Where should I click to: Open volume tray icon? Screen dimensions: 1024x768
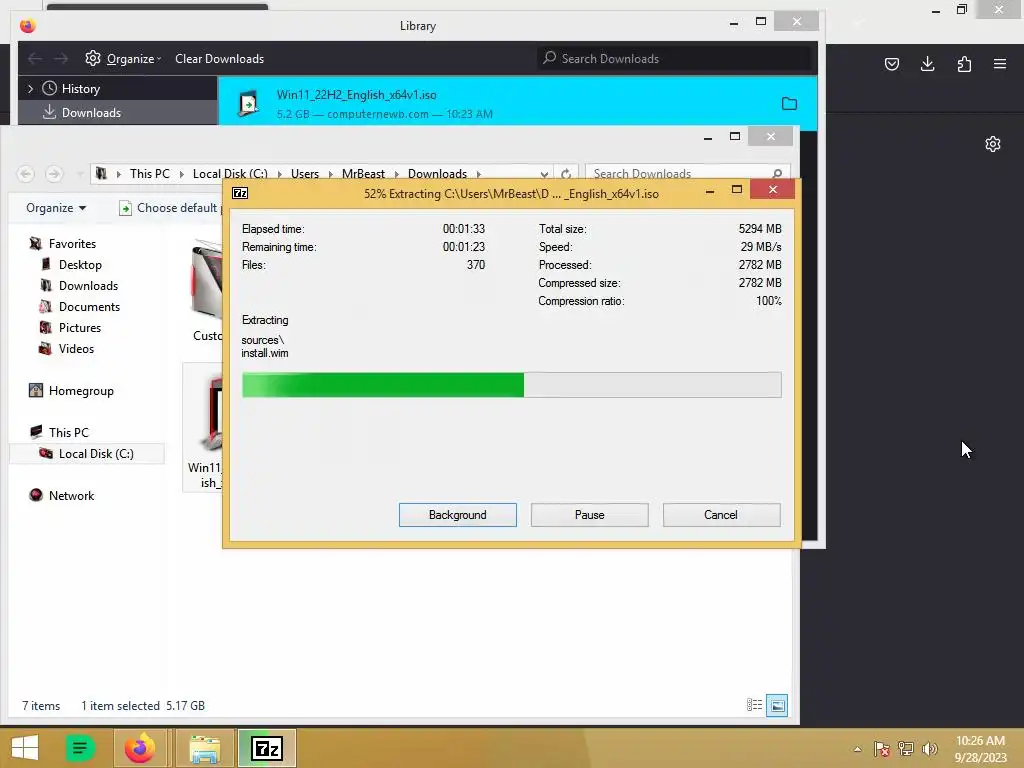[x=929, y=748]
